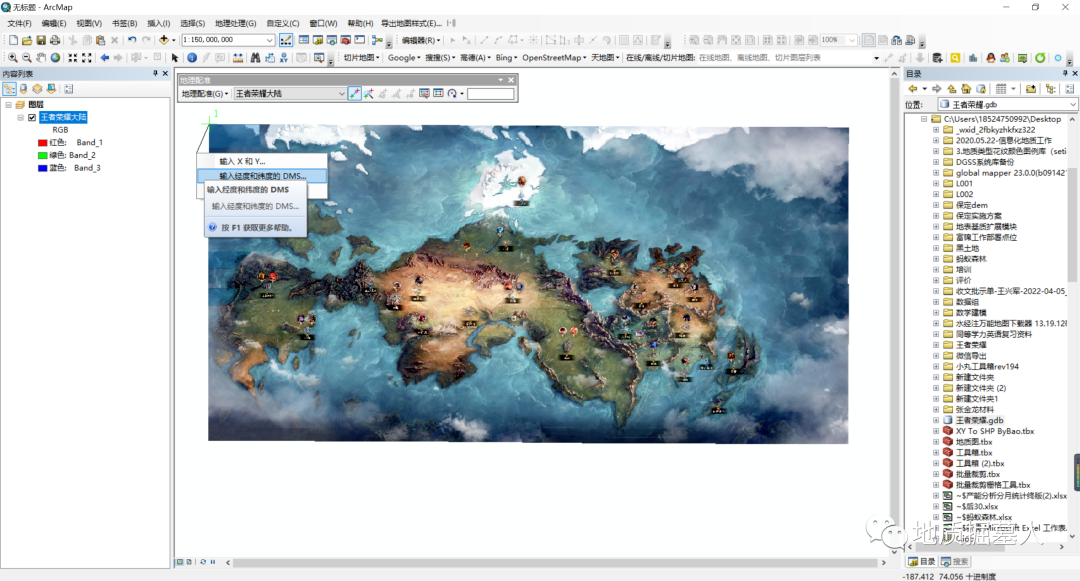Click the yellow search icon in toolbar
This screenshot has height=581, width=1080.
955,58
